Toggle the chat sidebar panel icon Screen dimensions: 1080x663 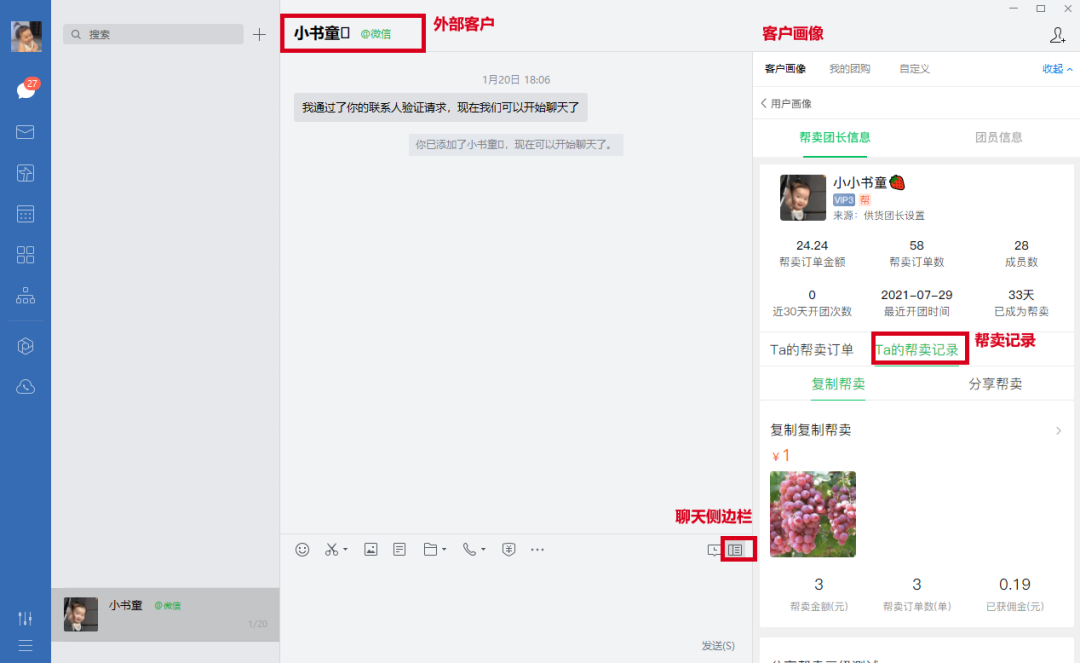736,549
